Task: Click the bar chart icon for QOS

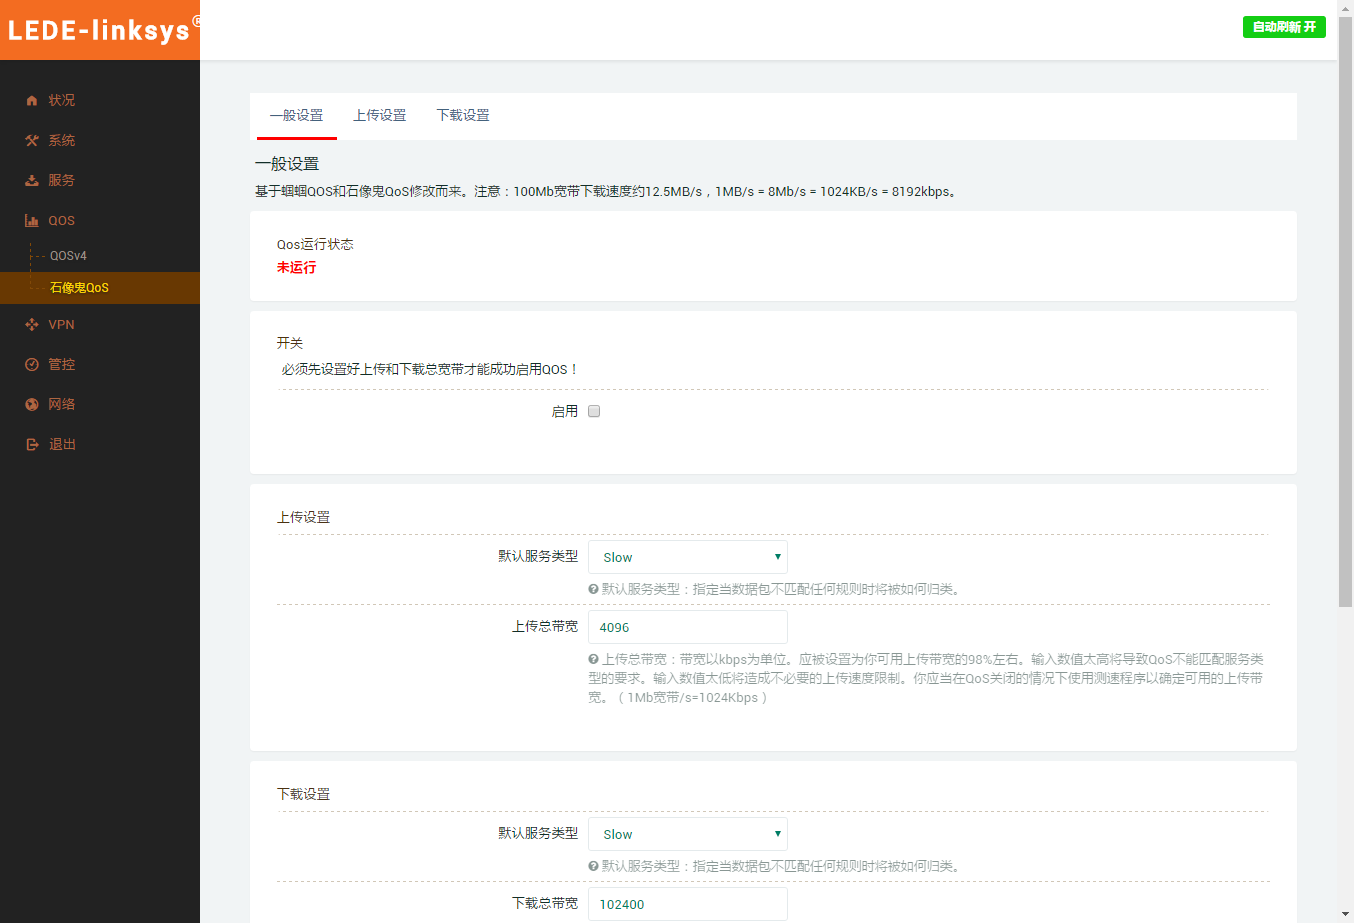Action: (32, 220)
